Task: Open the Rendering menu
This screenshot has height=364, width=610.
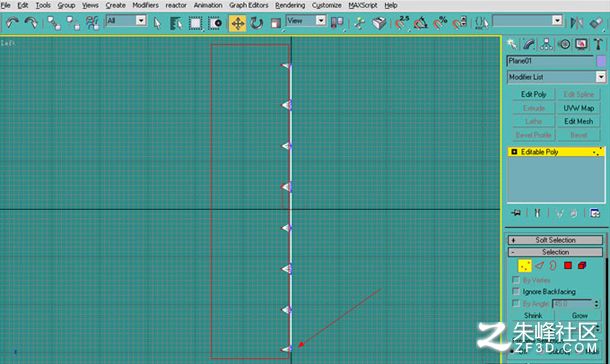Action: pyautogui.click(x=290, y=5)
